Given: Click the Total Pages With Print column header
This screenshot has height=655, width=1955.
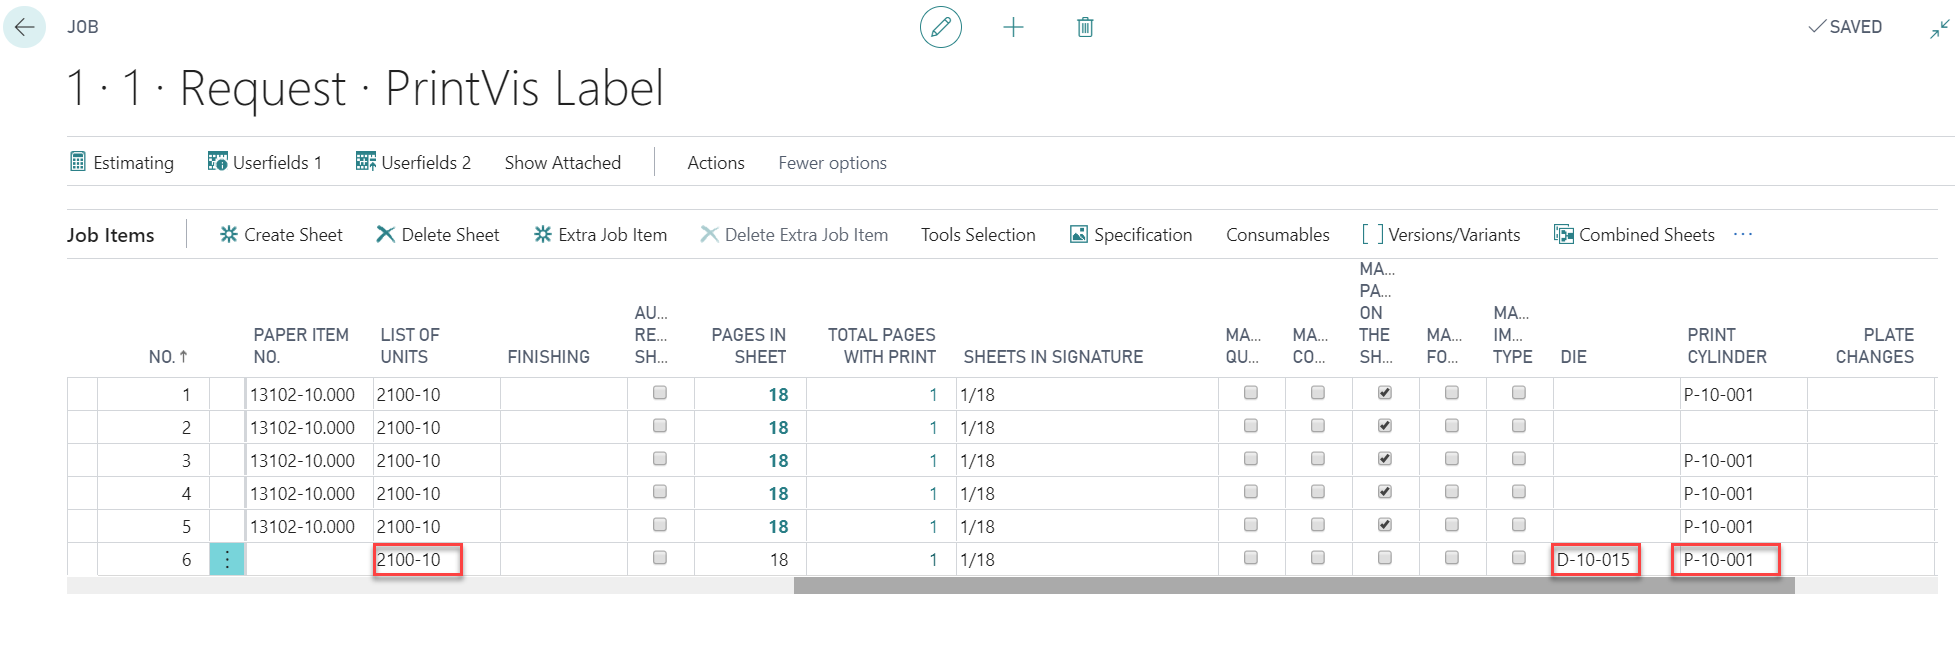Looking at the screenshot, I should (x=882, y=346).
